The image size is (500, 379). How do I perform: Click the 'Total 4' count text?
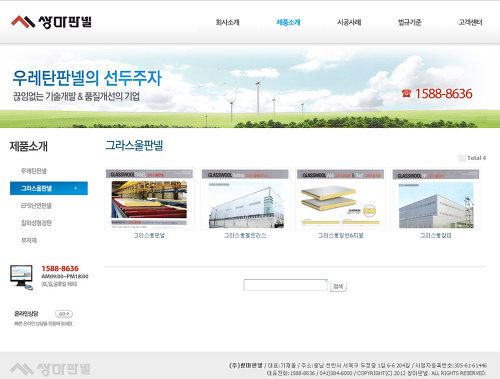pyautogui.click(x=477, y=158)
